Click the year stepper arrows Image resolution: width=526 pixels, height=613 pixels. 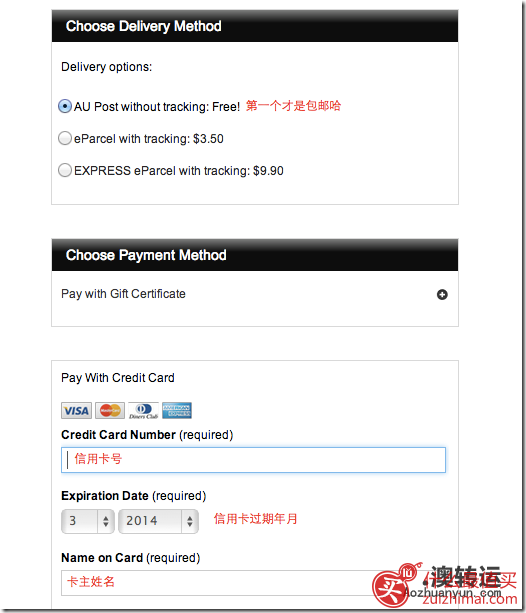(x=190, y=521)
